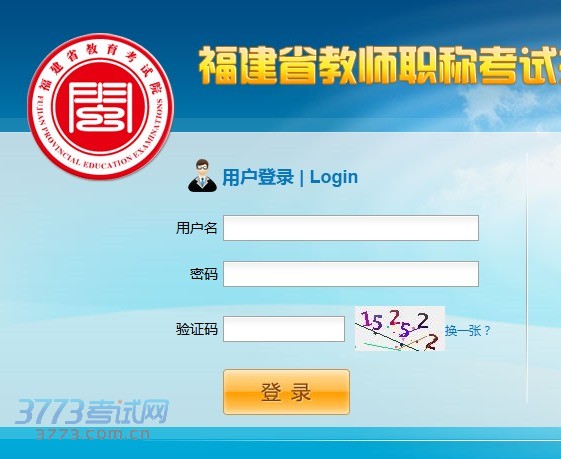Focus the 验证码 input box
561x459 pixels.
284,329
